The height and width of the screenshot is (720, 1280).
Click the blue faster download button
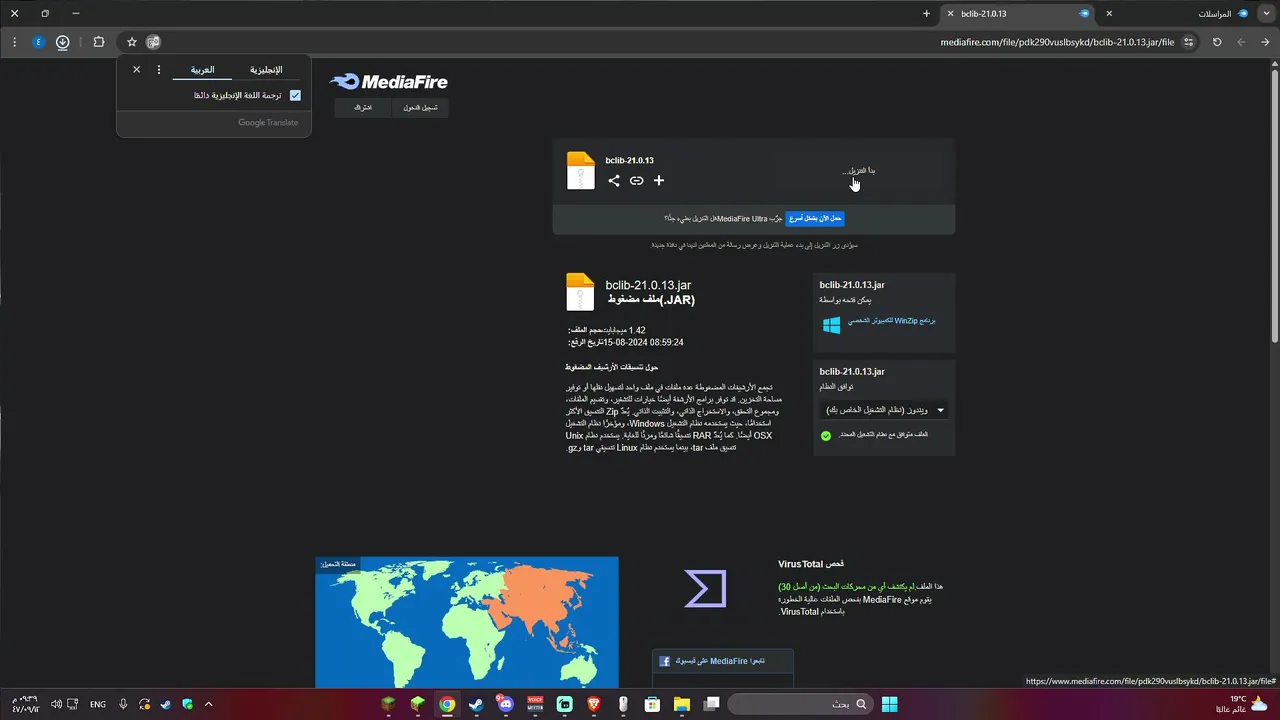pyautogui.click(x=815, y=218)
